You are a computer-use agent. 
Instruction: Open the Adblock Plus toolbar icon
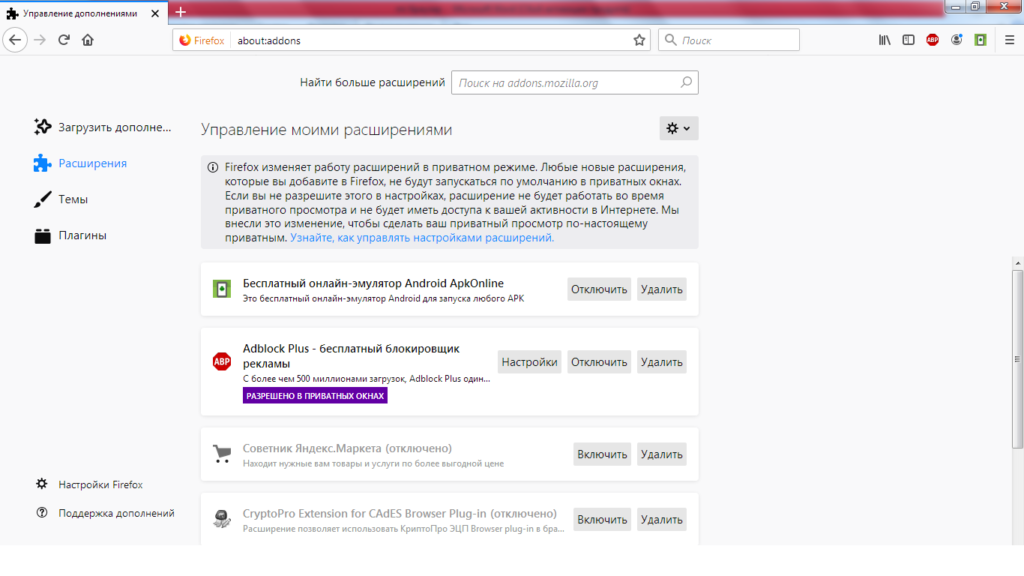coord(933,40)
